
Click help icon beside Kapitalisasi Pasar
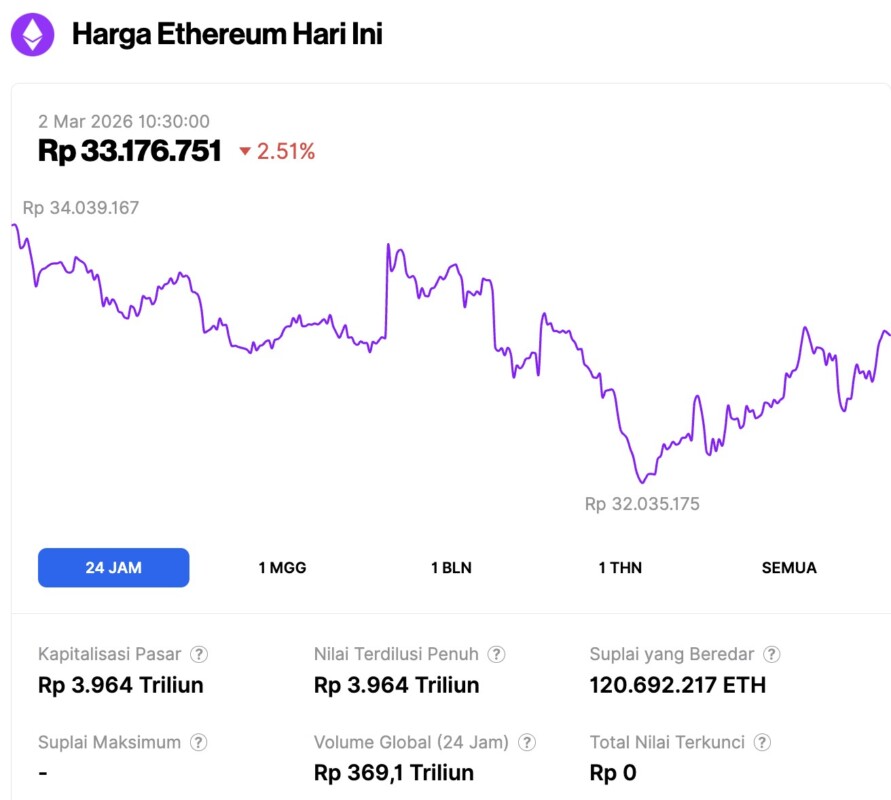(200, 655)
